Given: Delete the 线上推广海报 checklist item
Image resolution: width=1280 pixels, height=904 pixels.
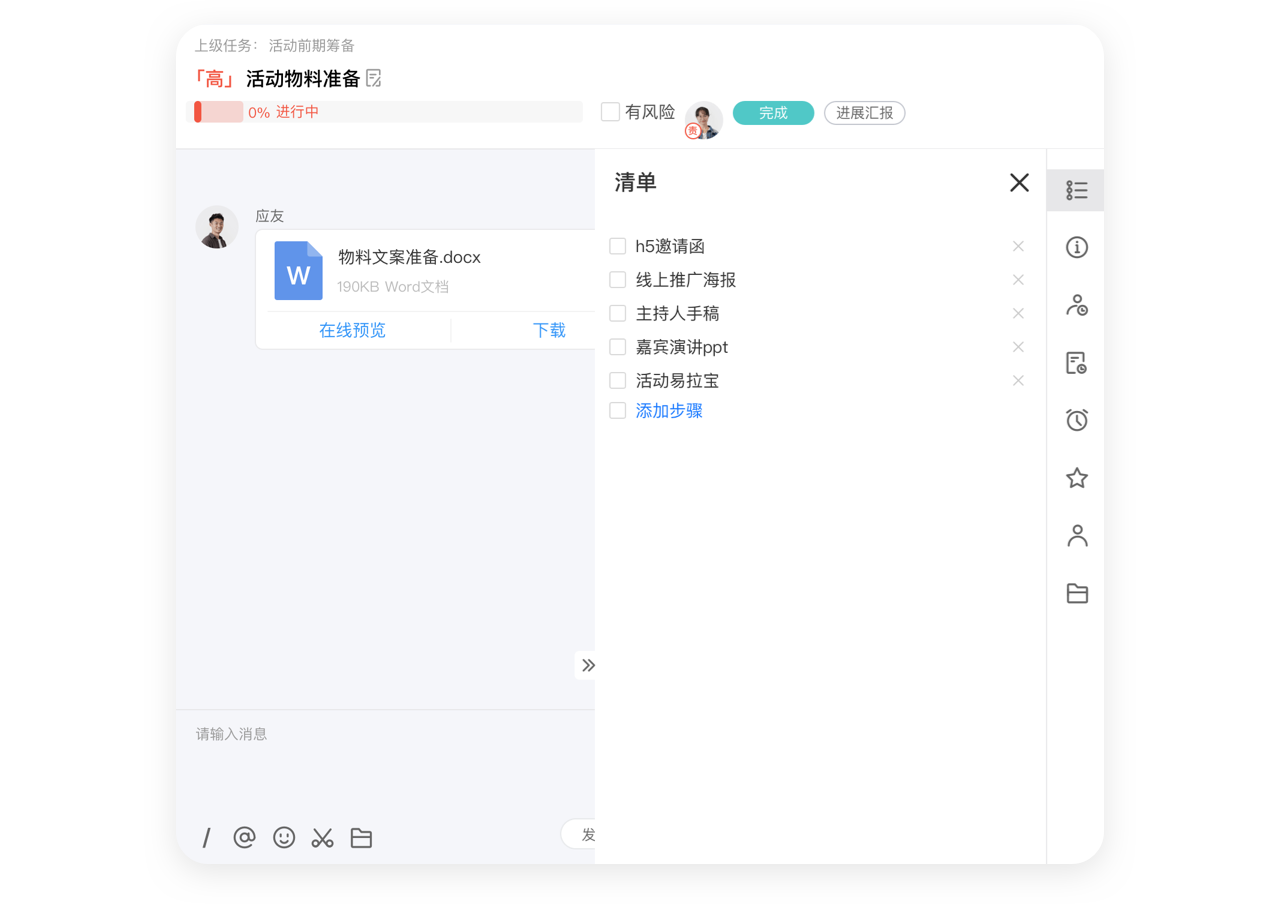Looking at the screenshot, I should coord(1018,280).
